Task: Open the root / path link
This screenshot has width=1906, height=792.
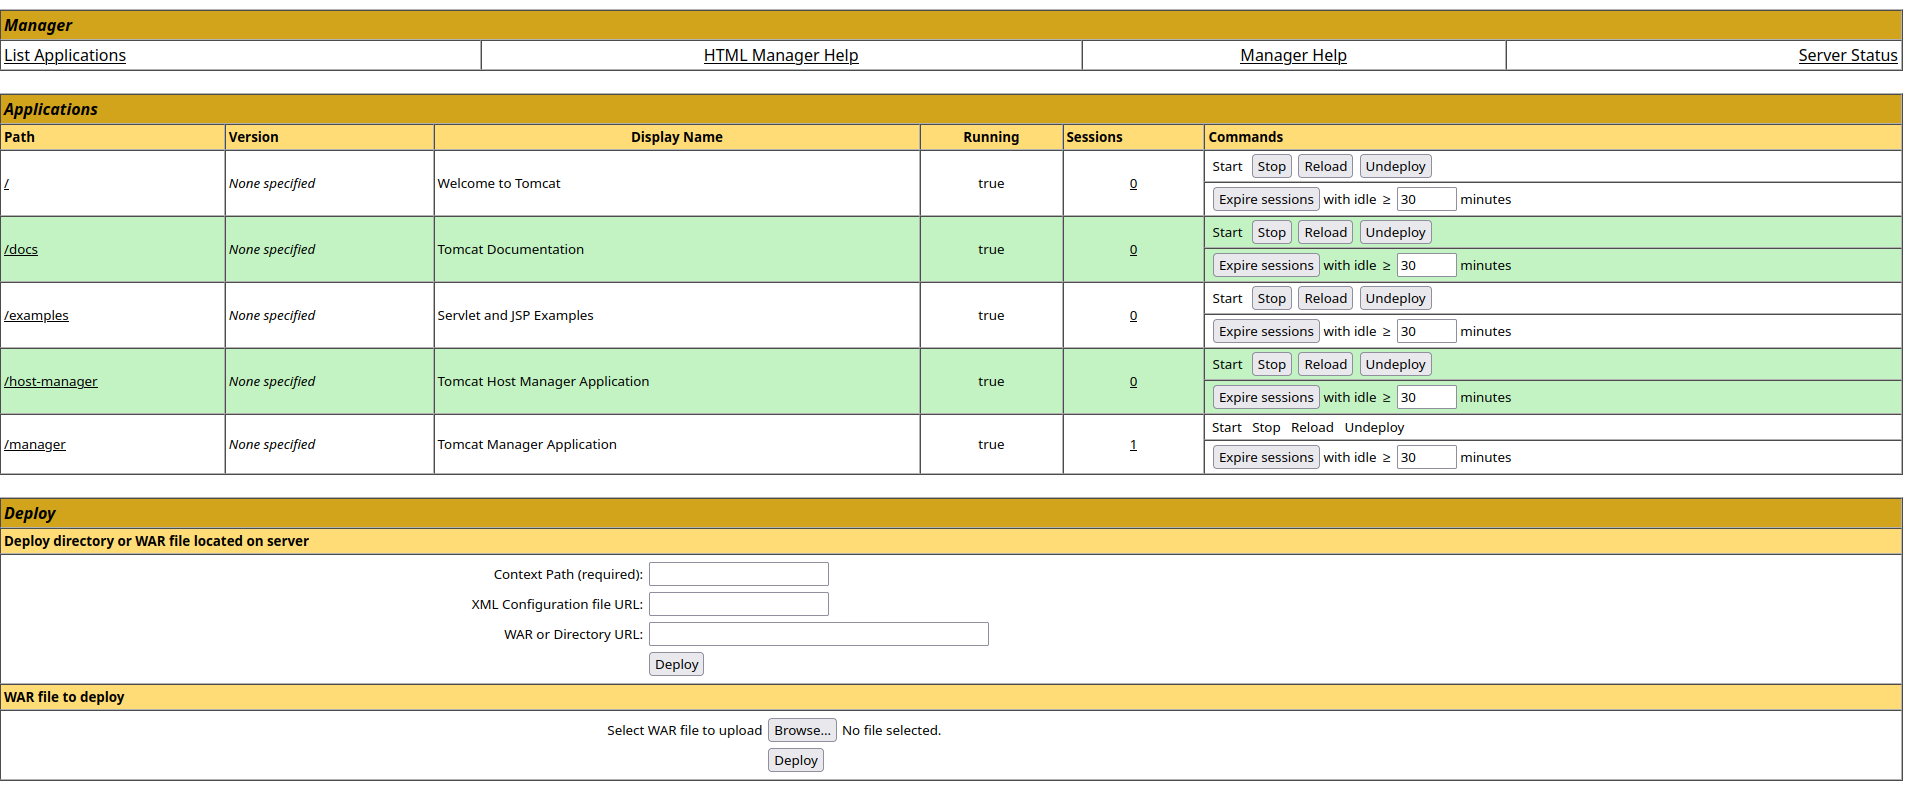Action: pos(7,184)
